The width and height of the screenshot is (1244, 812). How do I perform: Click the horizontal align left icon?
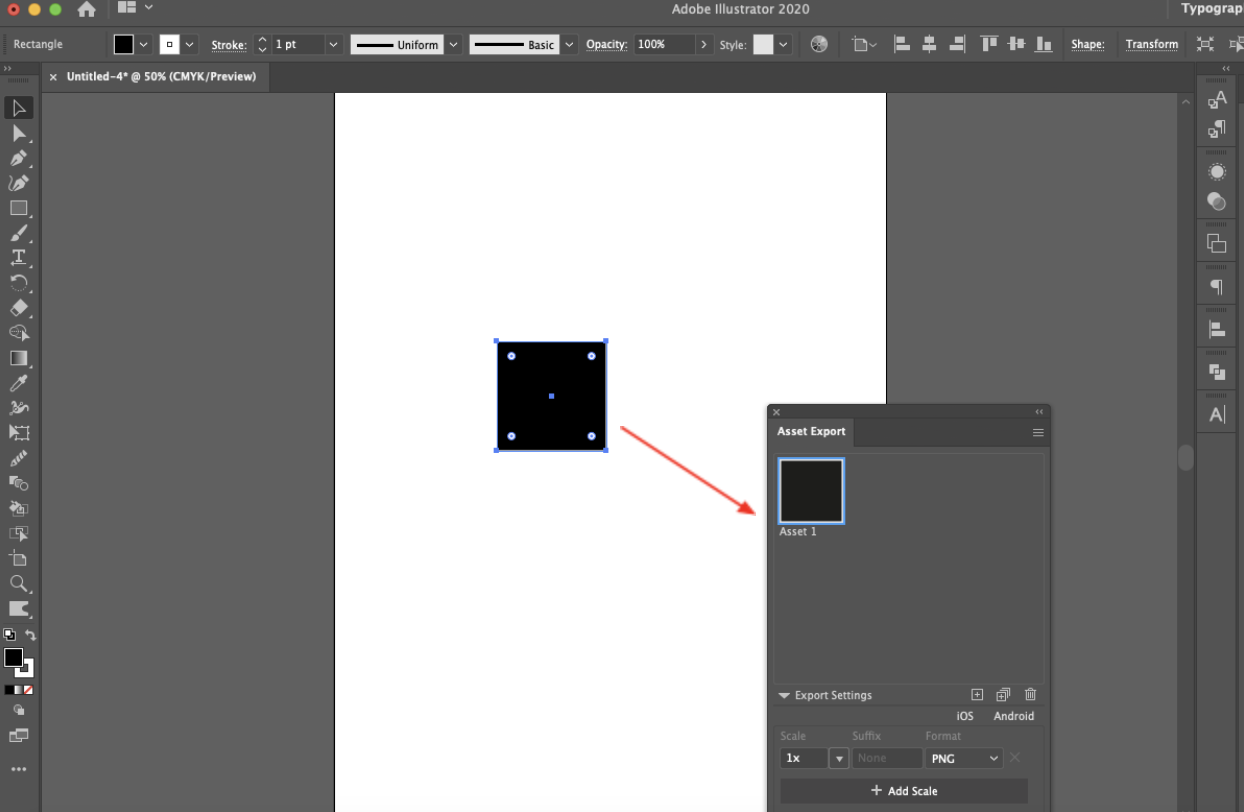[901, 44]
